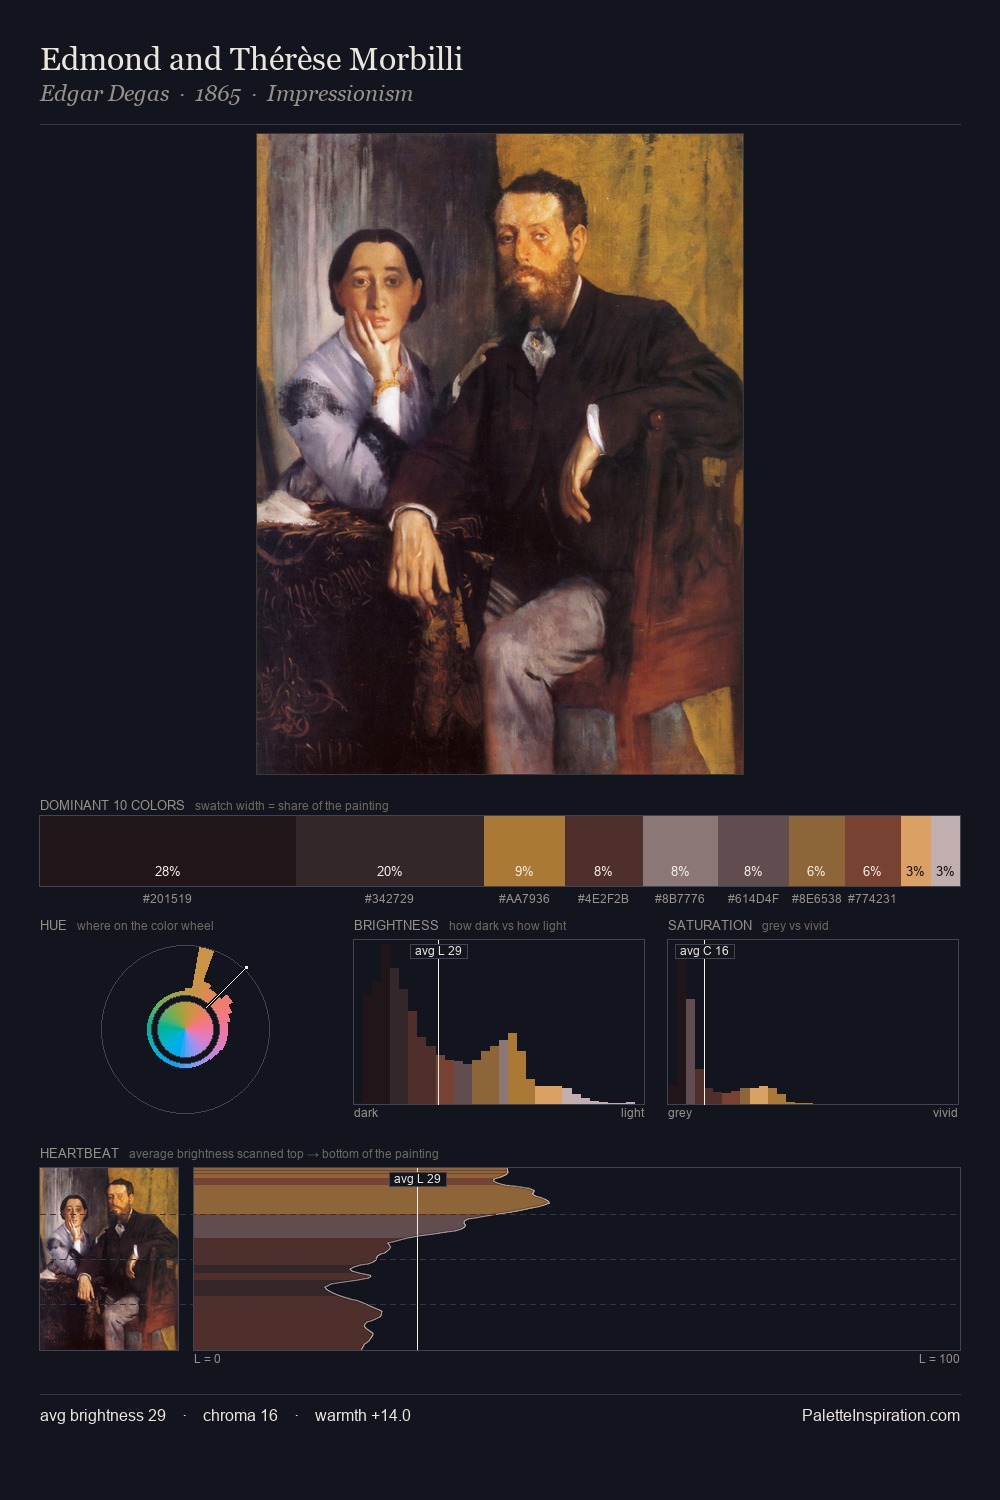1000x1500 pixels.
Task: Click the 'L = 0' axis label
Action: [x=207, y=1359]
